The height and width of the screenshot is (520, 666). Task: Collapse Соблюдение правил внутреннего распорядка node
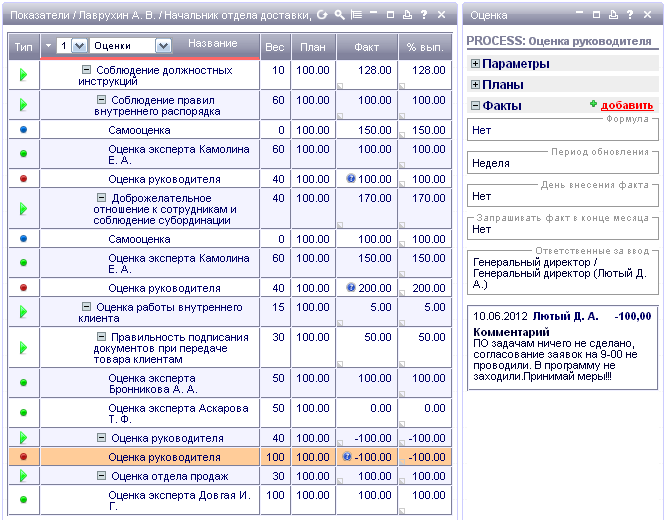101,100
